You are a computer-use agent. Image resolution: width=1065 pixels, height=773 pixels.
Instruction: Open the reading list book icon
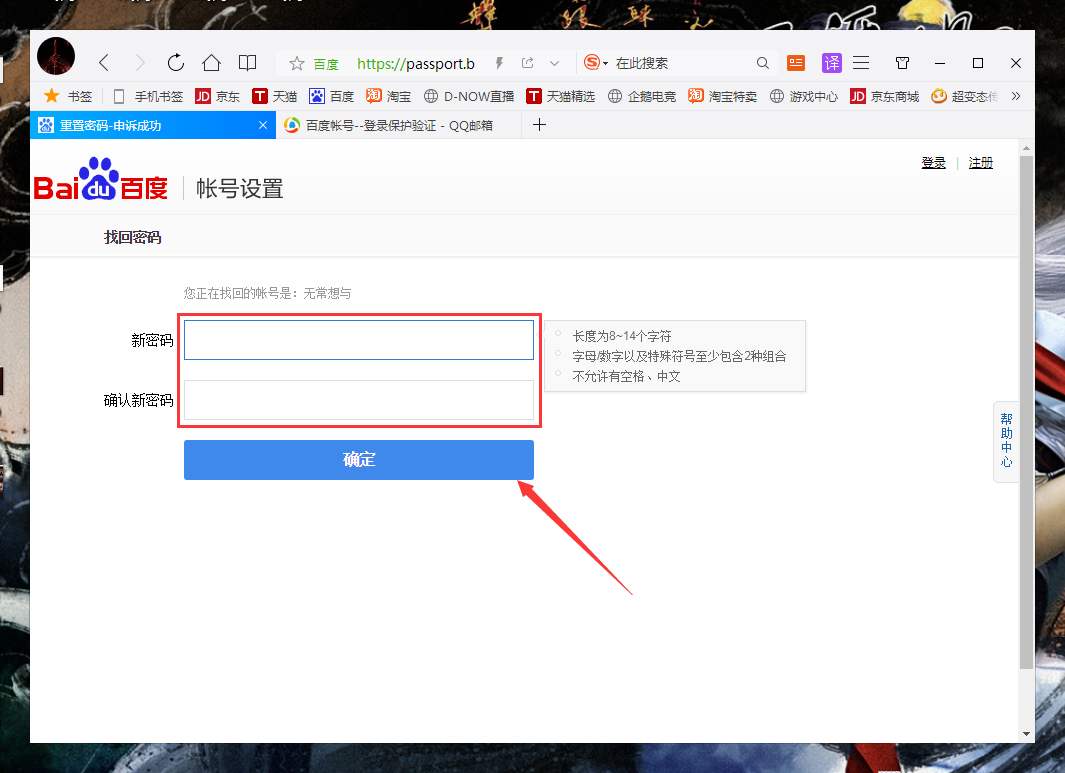click(x=248, y=62)
